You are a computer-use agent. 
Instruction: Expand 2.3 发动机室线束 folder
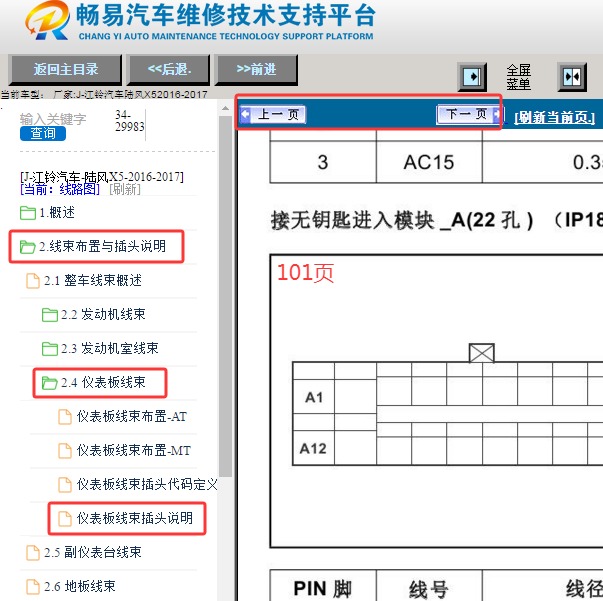[110, 348]
